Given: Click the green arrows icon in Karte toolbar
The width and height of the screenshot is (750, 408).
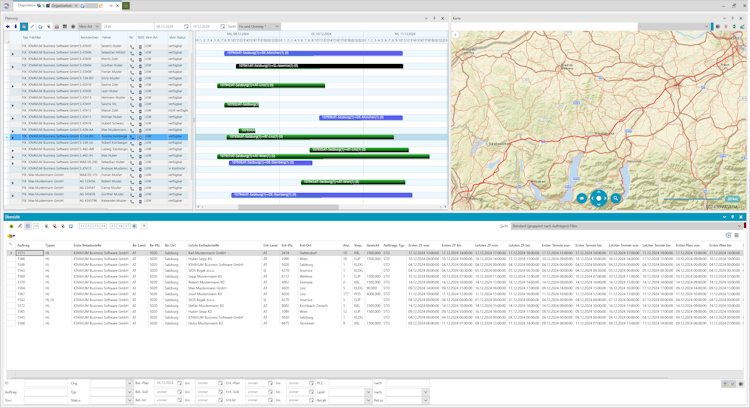Looking at the screenshot, I should pyautogui.click(x=734, y=26).
